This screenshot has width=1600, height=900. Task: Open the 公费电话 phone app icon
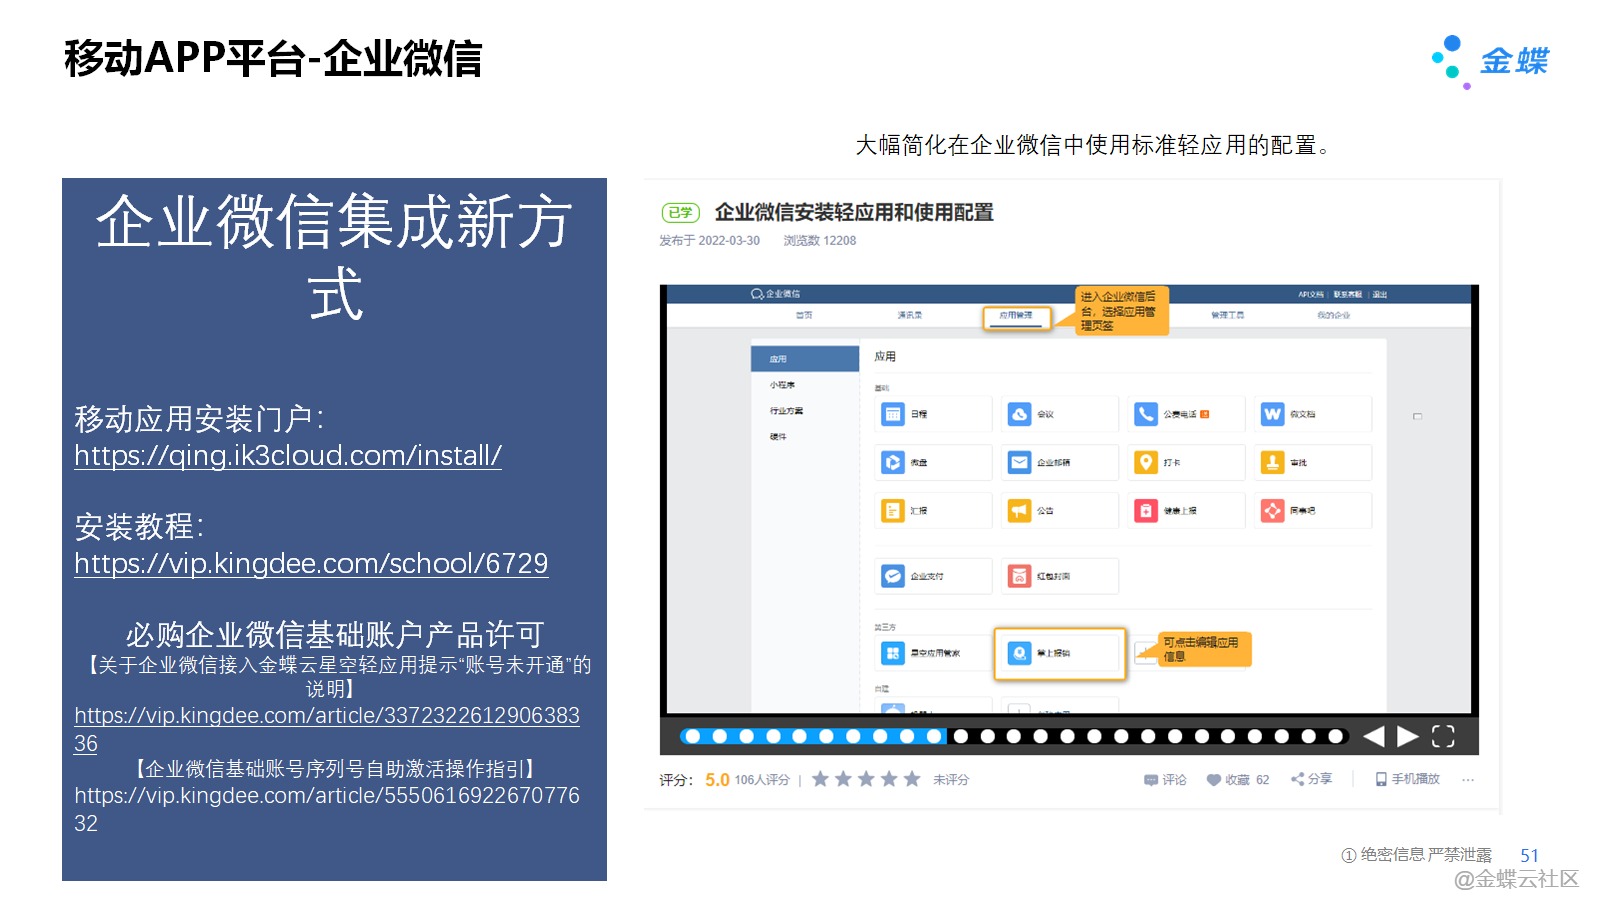coord(1146,414)
